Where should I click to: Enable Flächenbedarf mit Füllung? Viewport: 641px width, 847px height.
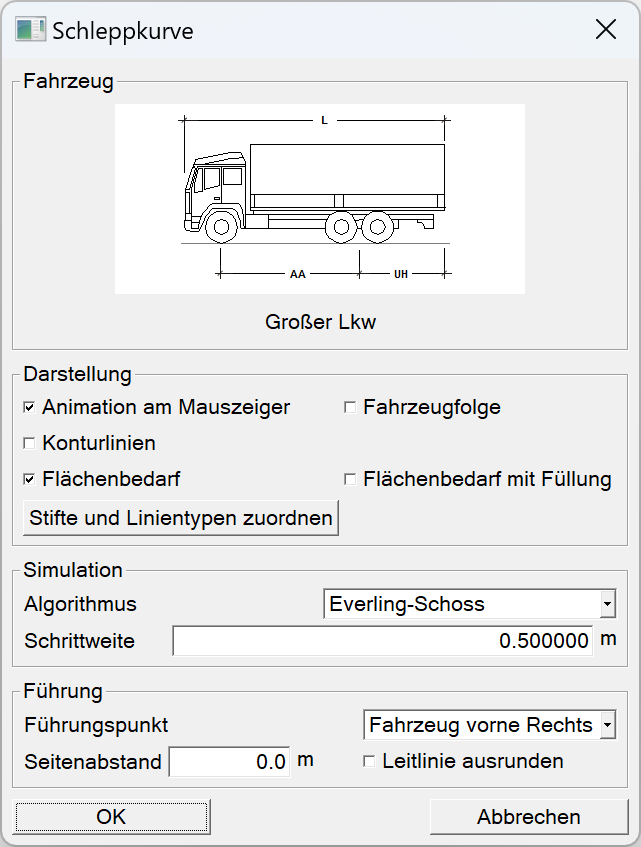click(351, 479)
